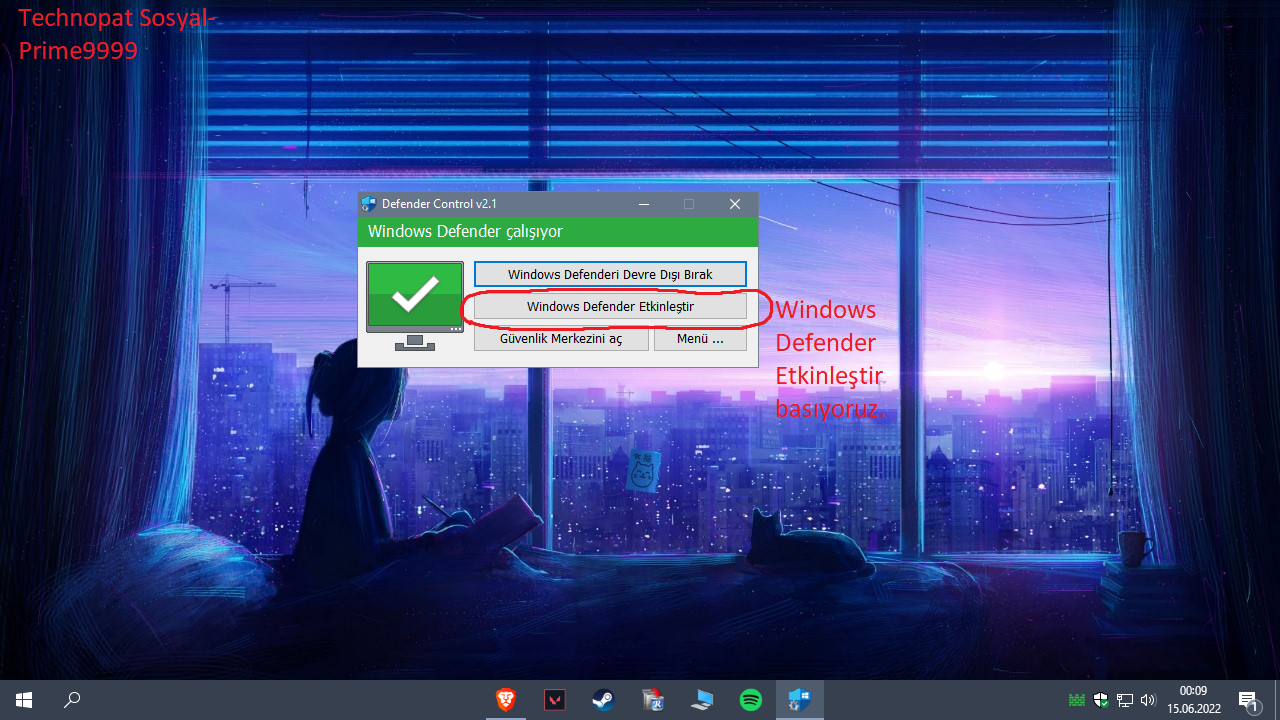Click the Defender Control taskbar icon

800,700
